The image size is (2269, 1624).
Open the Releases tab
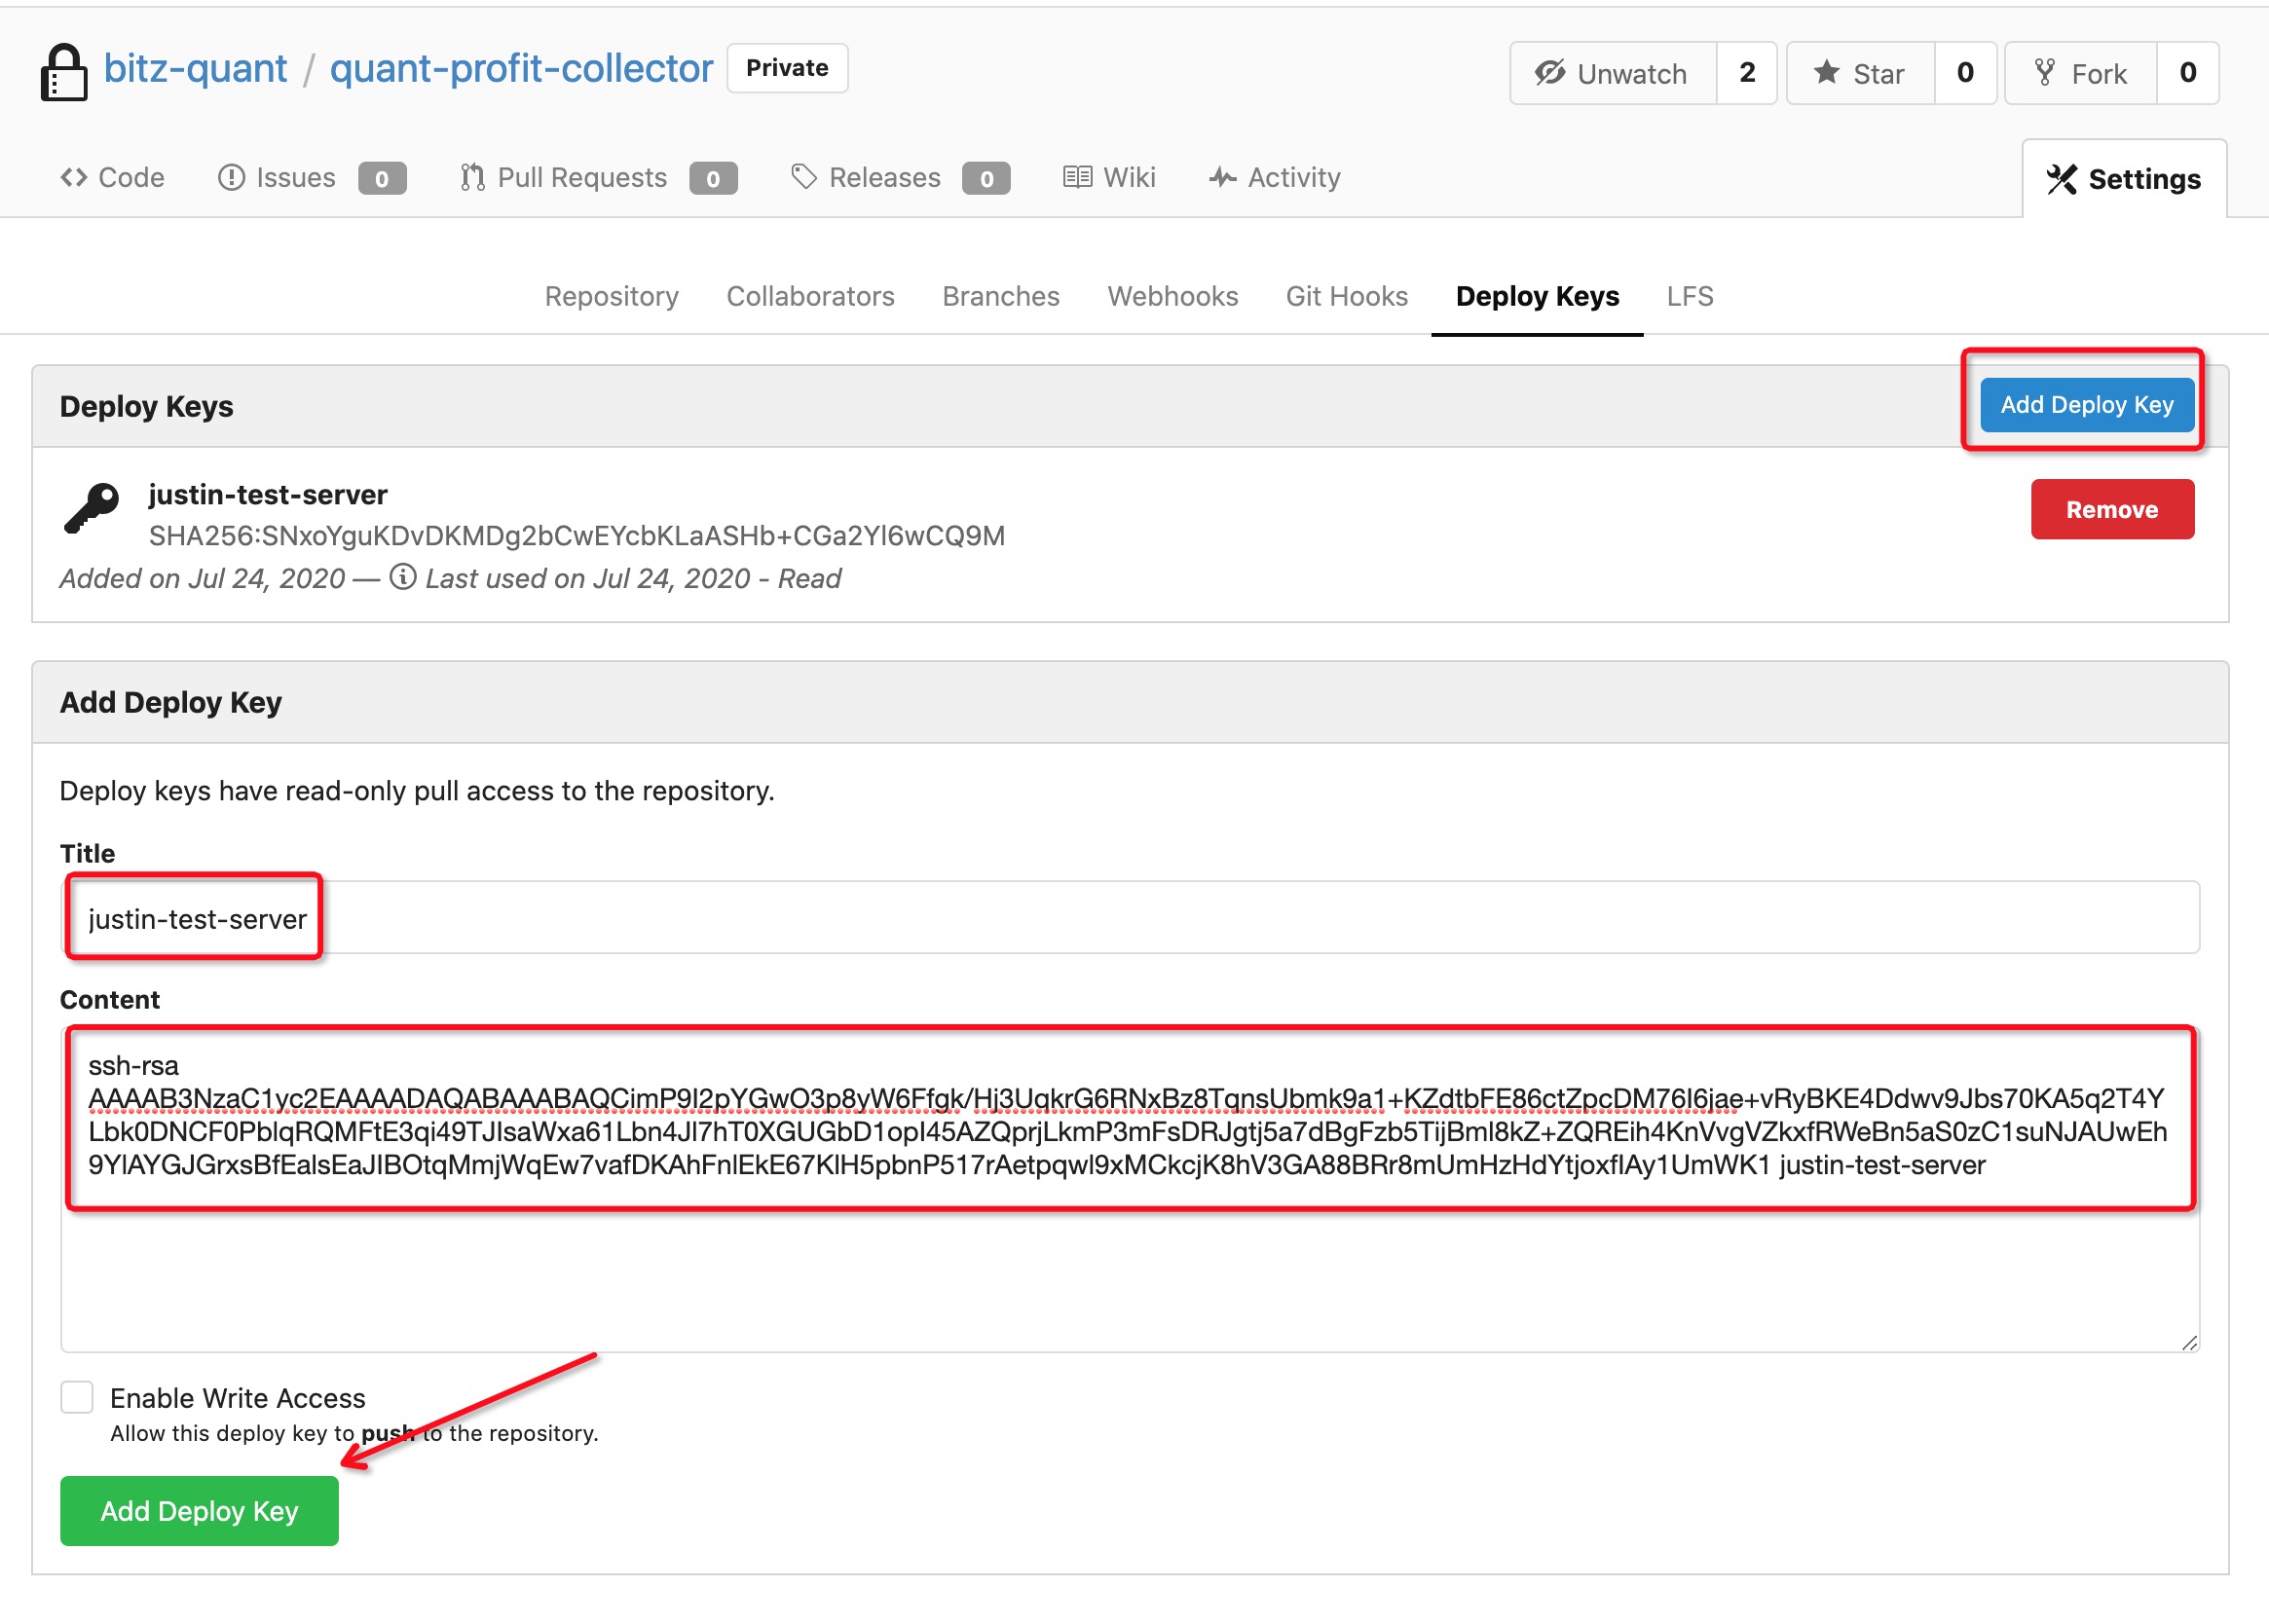coord(884,178)
